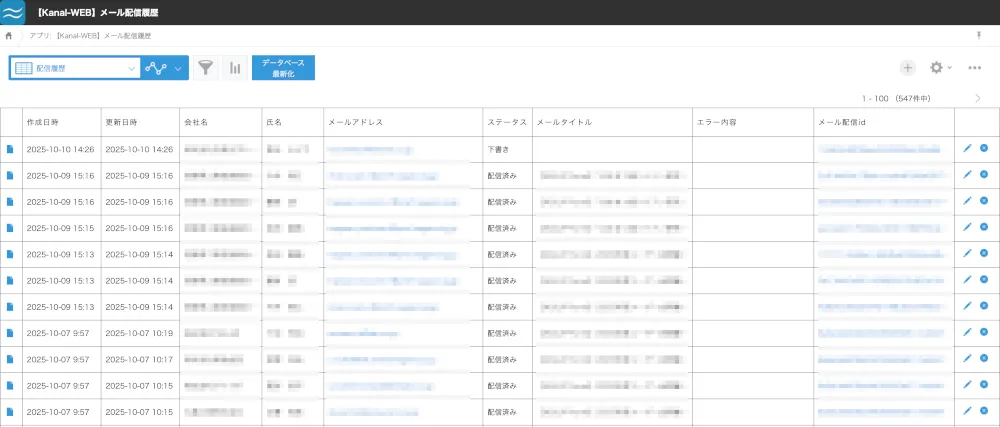1000x427 pixels.
Task: Expand the 配信履歴 view dropdown
Action: pos(132,68)
